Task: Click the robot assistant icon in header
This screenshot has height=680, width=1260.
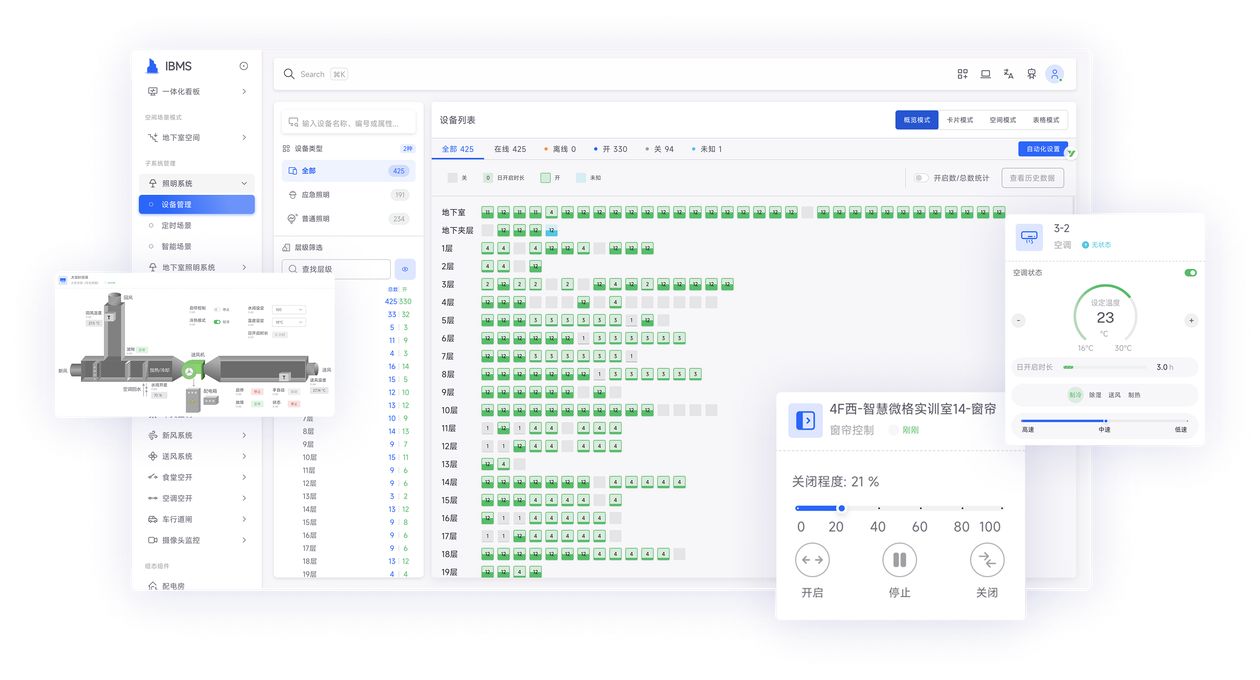Action: [1031, 74]
